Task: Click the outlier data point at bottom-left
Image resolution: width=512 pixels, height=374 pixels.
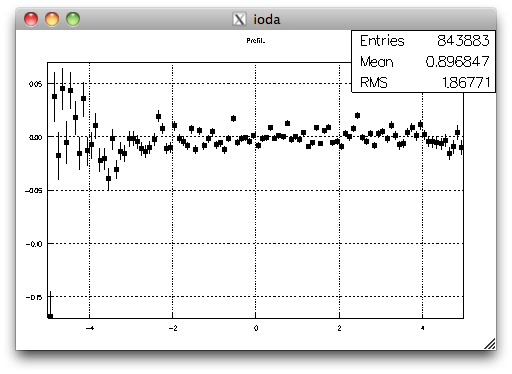Action: point(50,316)
